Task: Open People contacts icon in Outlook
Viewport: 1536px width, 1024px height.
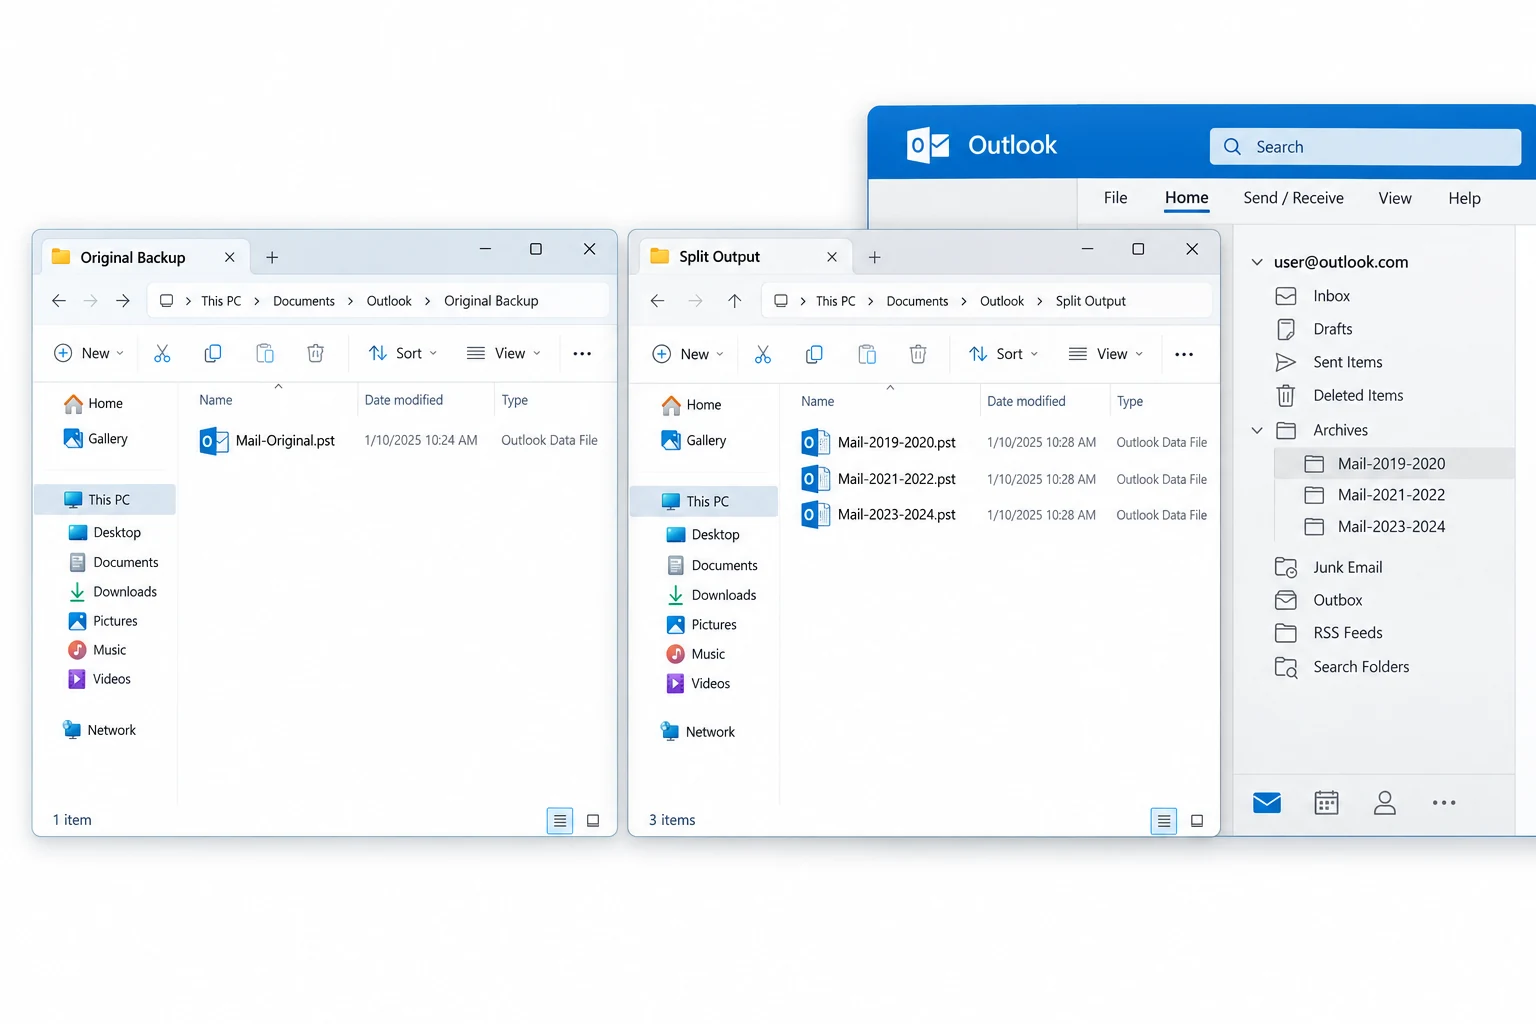Action: pyautogui.click(x=1385, y=802)
